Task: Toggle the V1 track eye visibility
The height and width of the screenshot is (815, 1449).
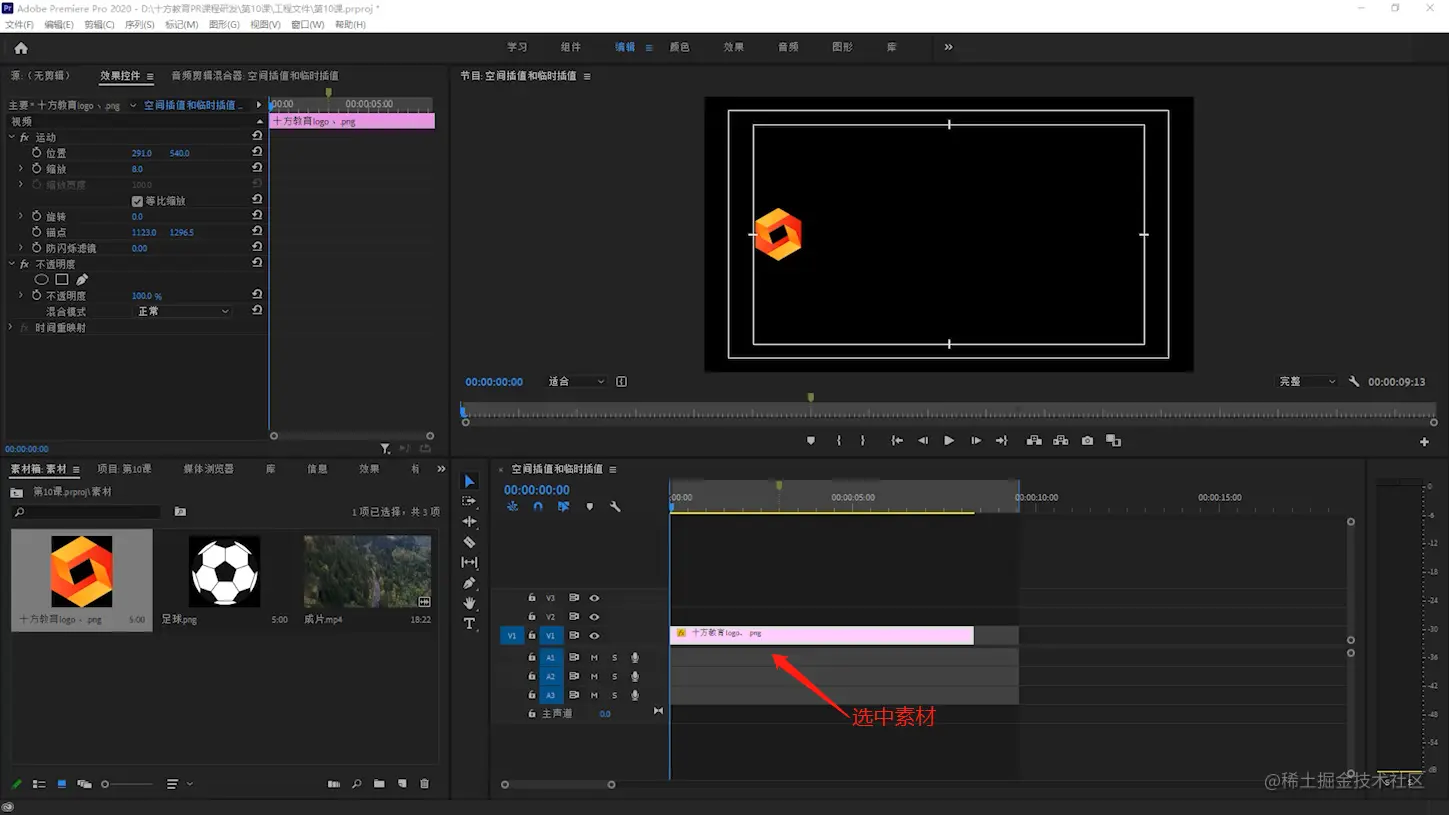Action: (594, 636)
